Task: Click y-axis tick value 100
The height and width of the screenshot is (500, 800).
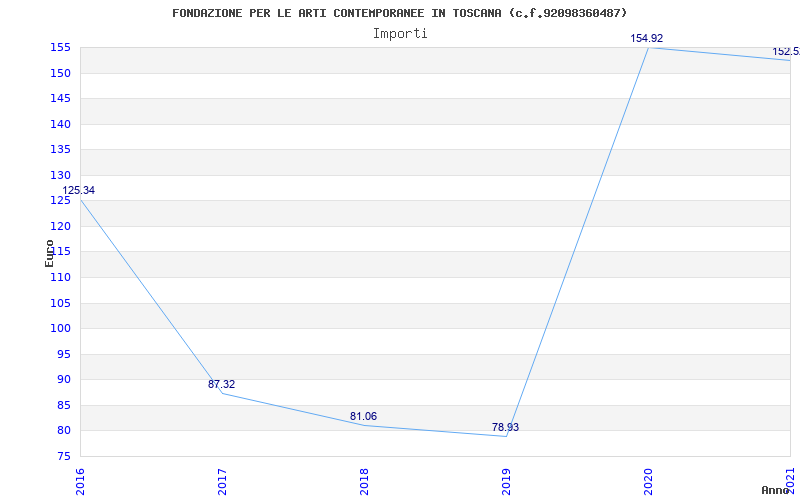Action: coord(60,329)
